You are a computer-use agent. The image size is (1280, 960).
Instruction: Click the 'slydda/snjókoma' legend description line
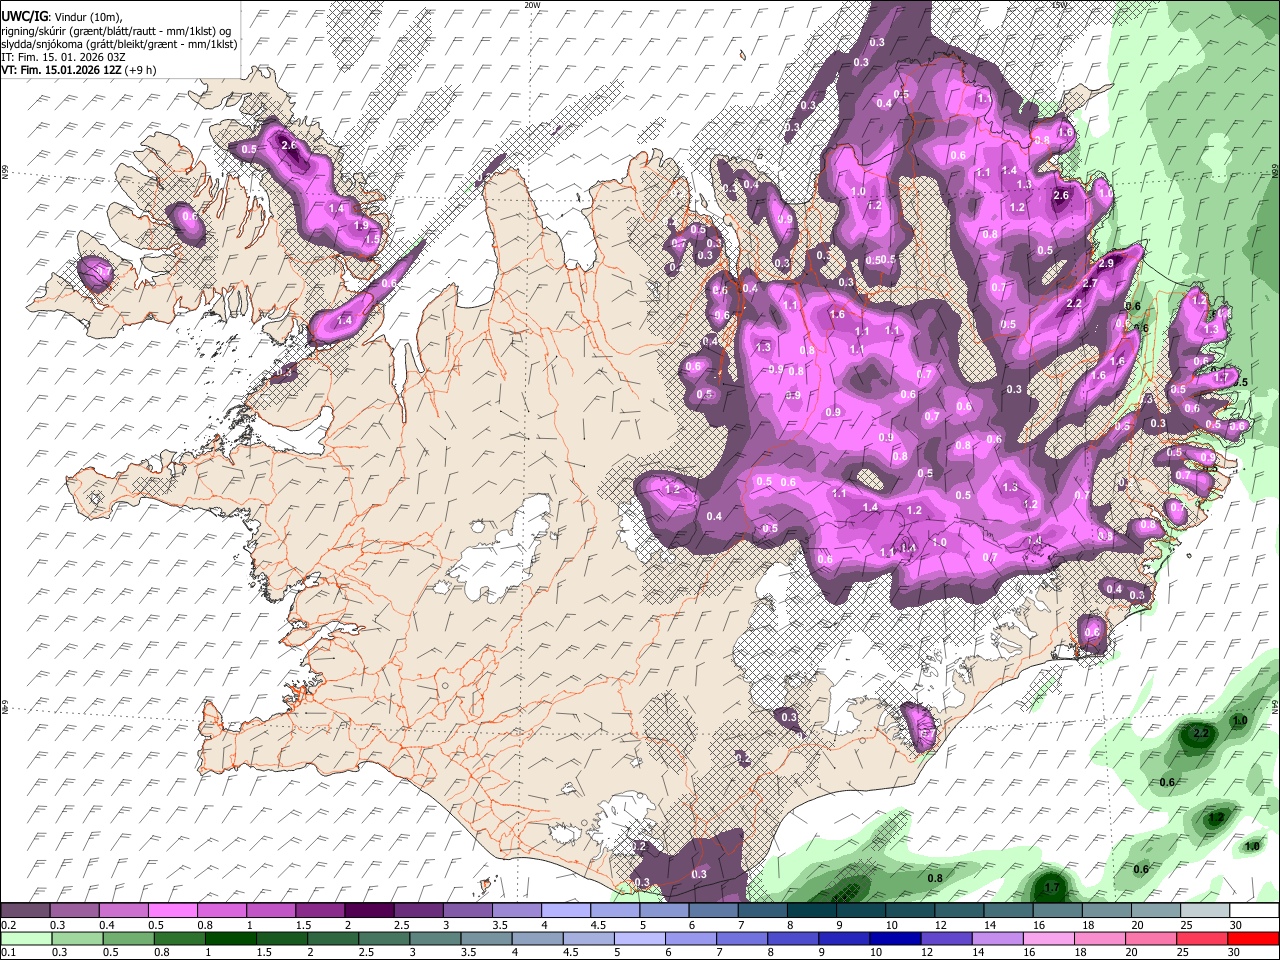tap(119, 44)
